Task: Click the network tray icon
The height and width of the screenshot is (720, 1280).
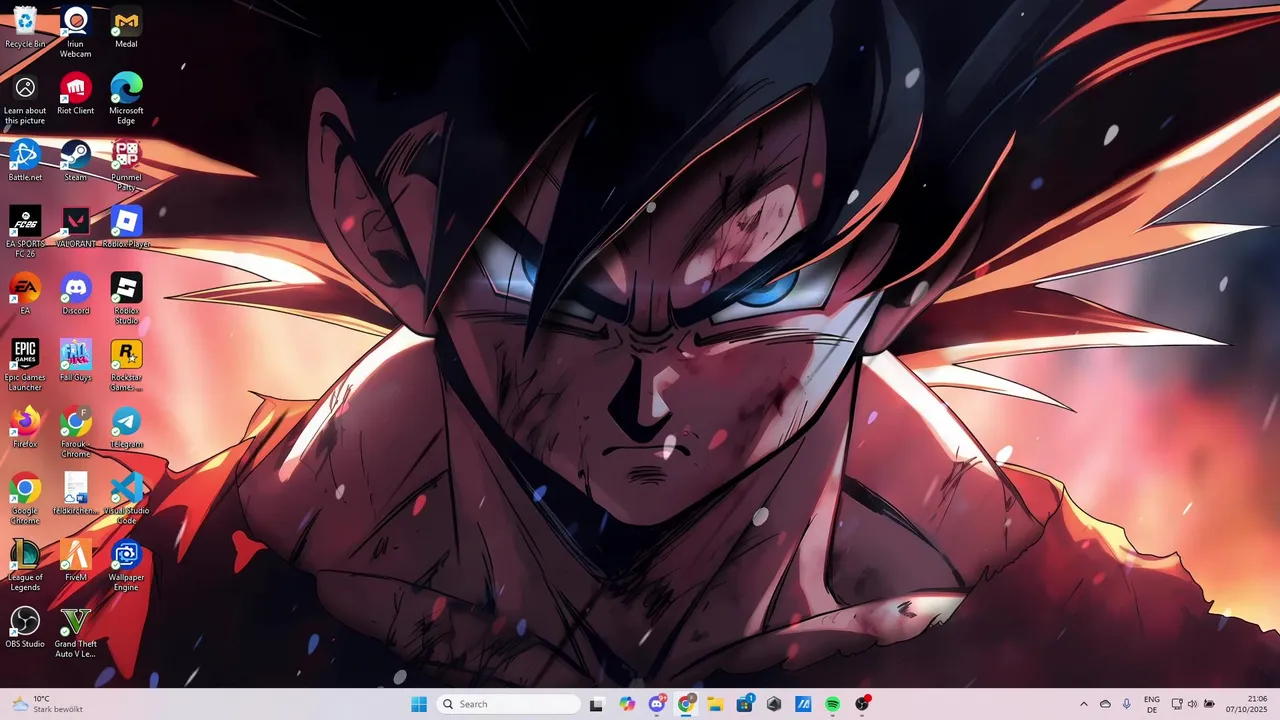Action: 1177,704
